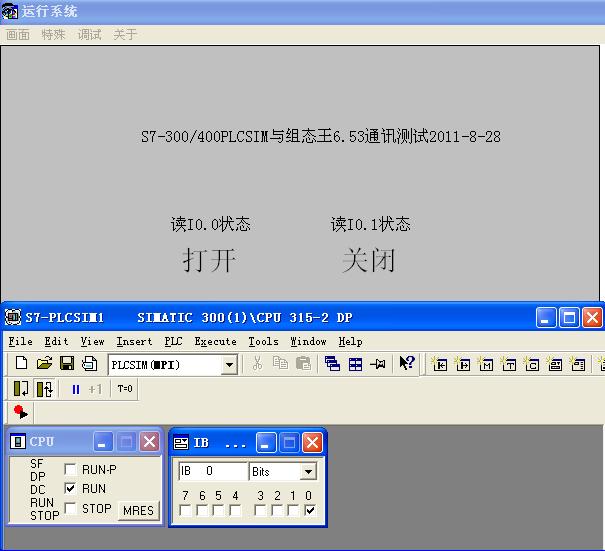
Task: Click the IB 0 address input field
Action: point(213,471)
